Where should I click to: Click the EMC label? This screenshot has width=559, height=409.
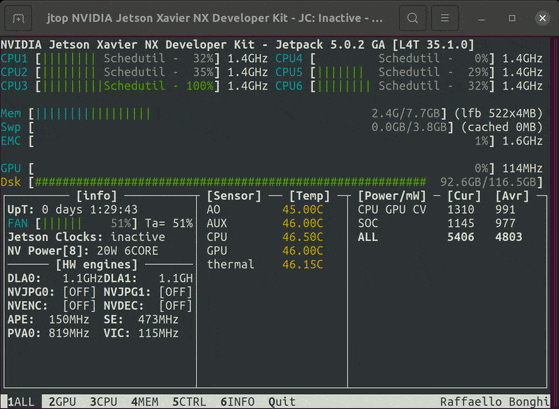[11, 141]
